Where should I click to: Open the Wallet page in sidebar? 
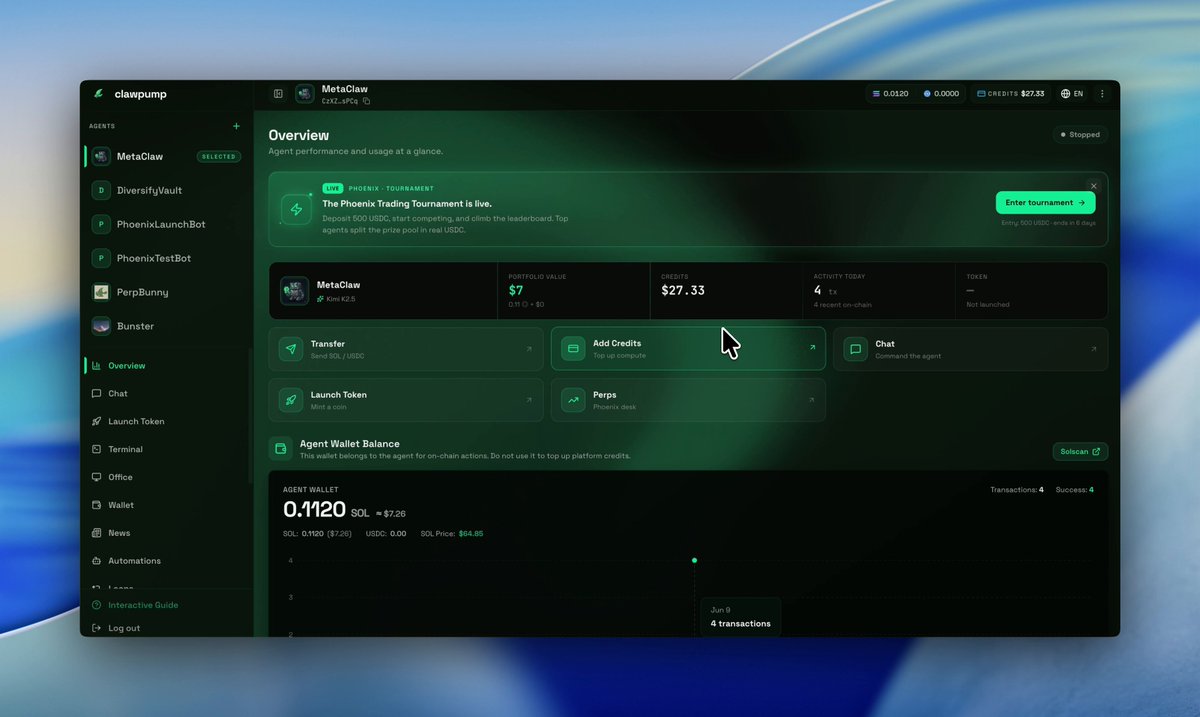point(166,506)
